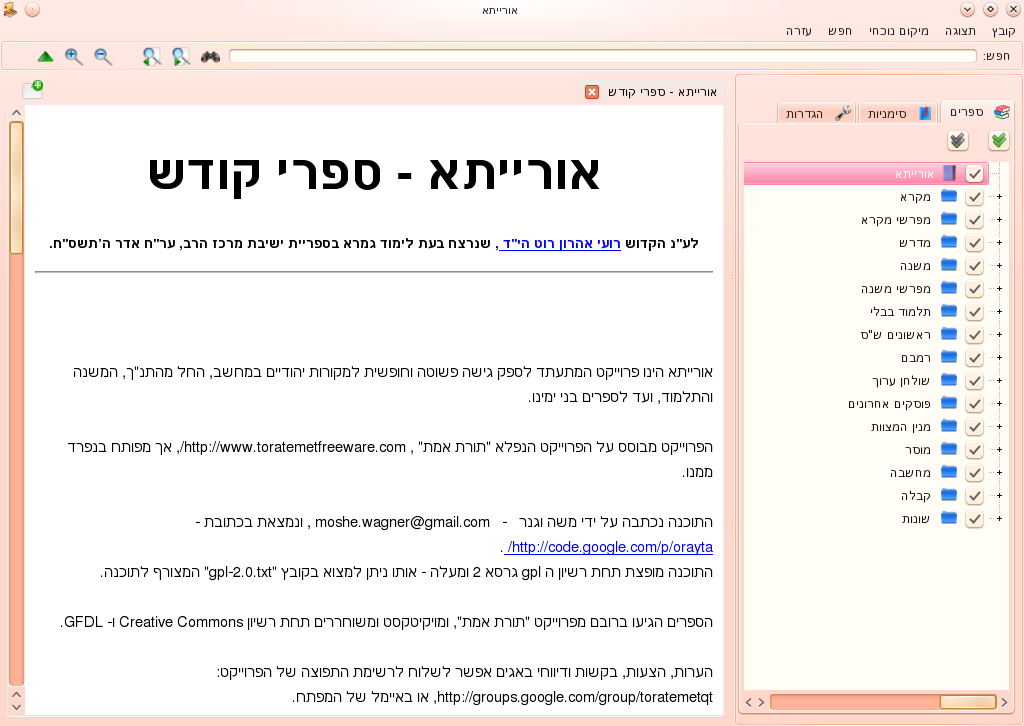Click the green up triangle icon
This screenshot has width=1024, height=726.
pyautogui.click(x=45, y=57)
